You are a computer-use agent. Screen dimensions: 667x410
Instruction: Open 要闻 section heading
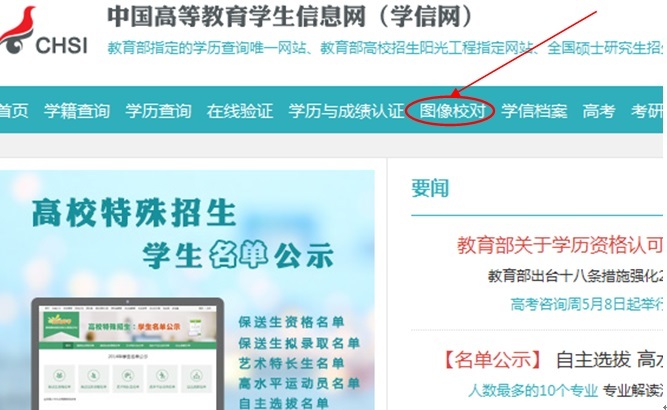tap(430, 188)
